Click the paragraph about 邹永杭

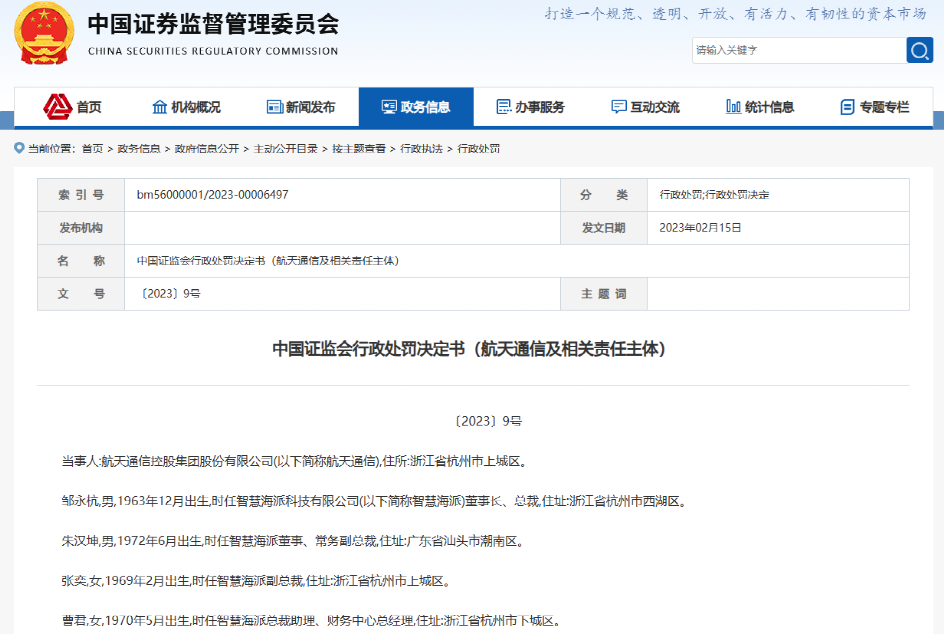(374, 502)
